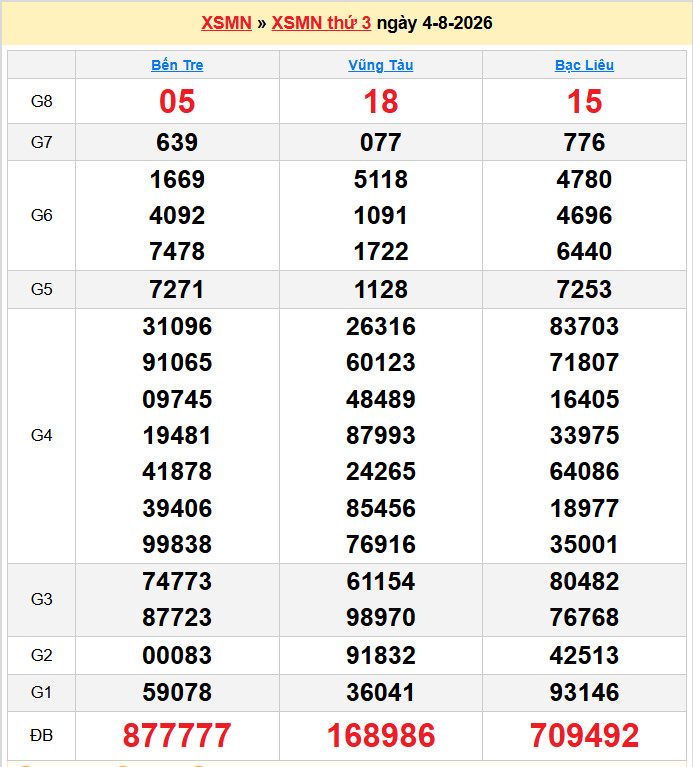Click the G2 row label
Image resolution: width=693 pixels, height=767 pixels.
click(42, 655)
